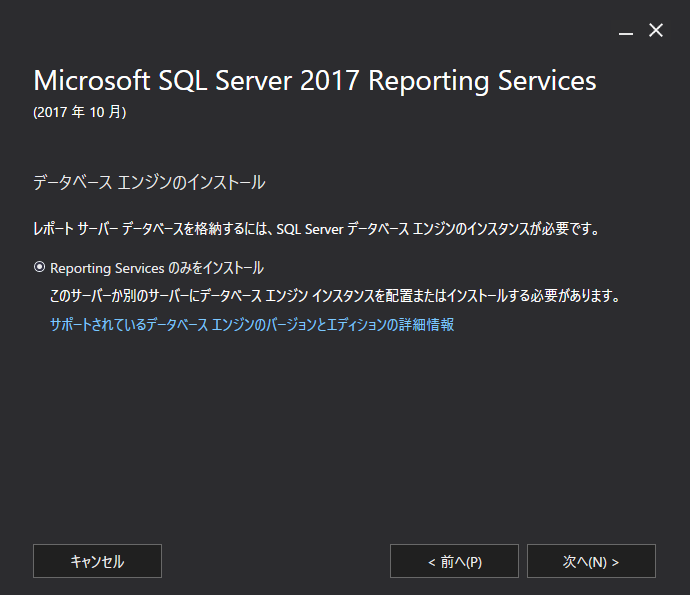Click the レポート サーバー データベース description sentence
This screenshot has height=595, width=690.
point(317,229)
